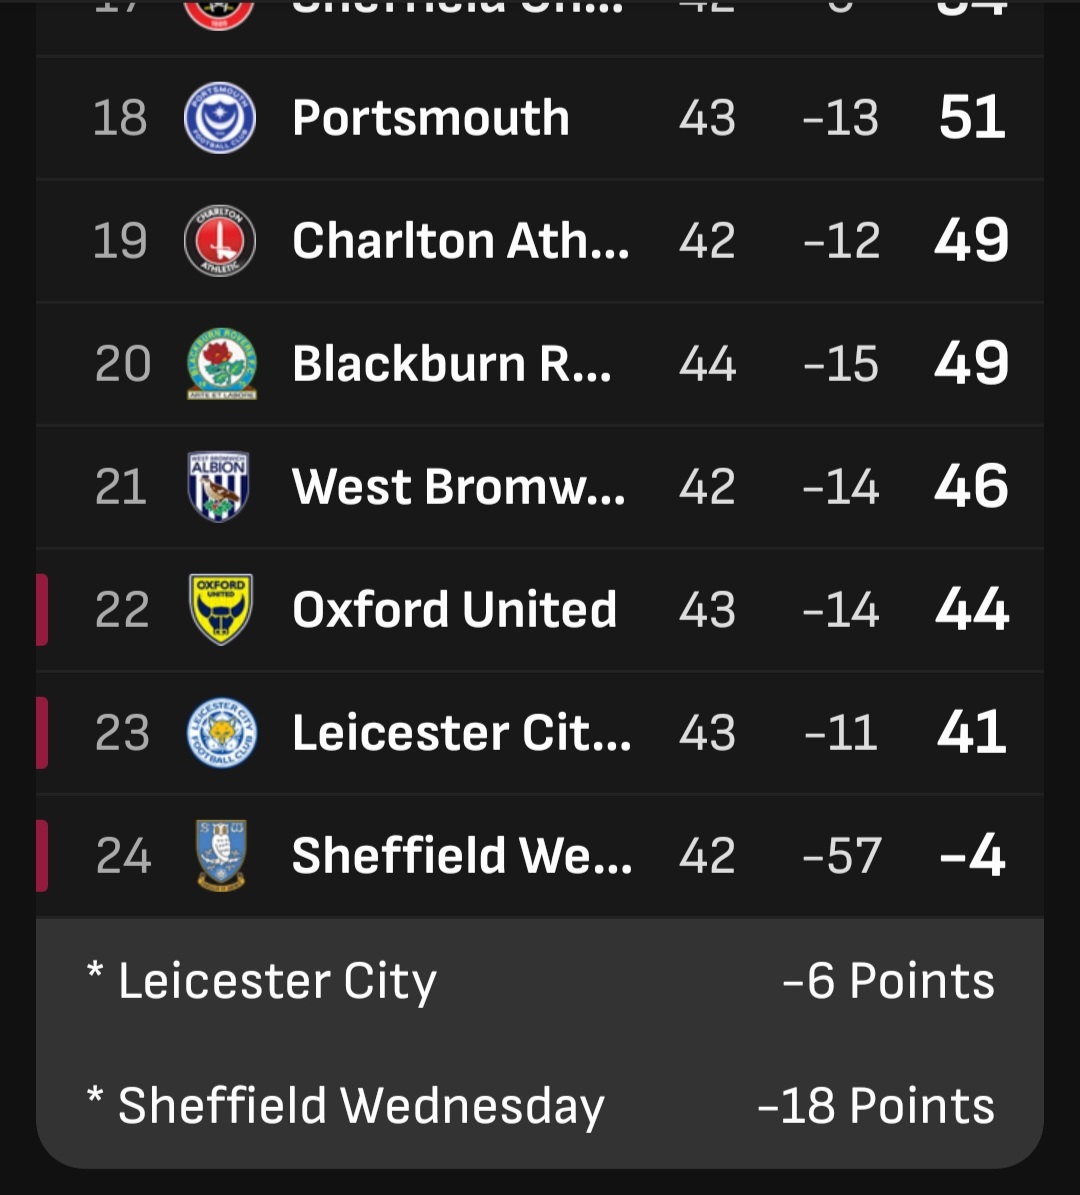The image size is (1080, 1195).
Task: Click the Oxford United yellow crest
Action: (x=221, y=609)
